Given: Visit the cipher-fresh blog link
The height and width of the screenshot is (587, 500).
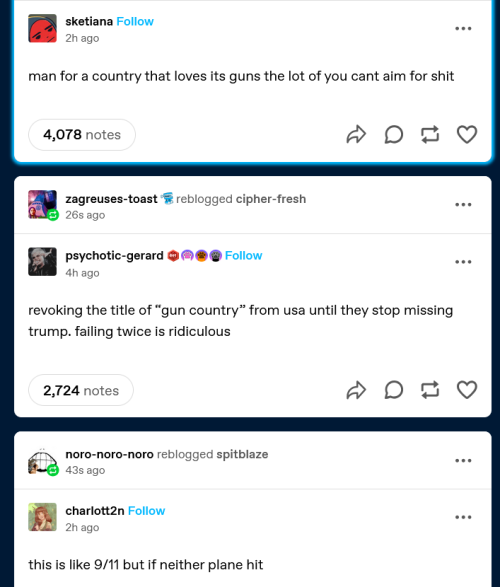Looking at the screenshot, I should tap(271, 199).
